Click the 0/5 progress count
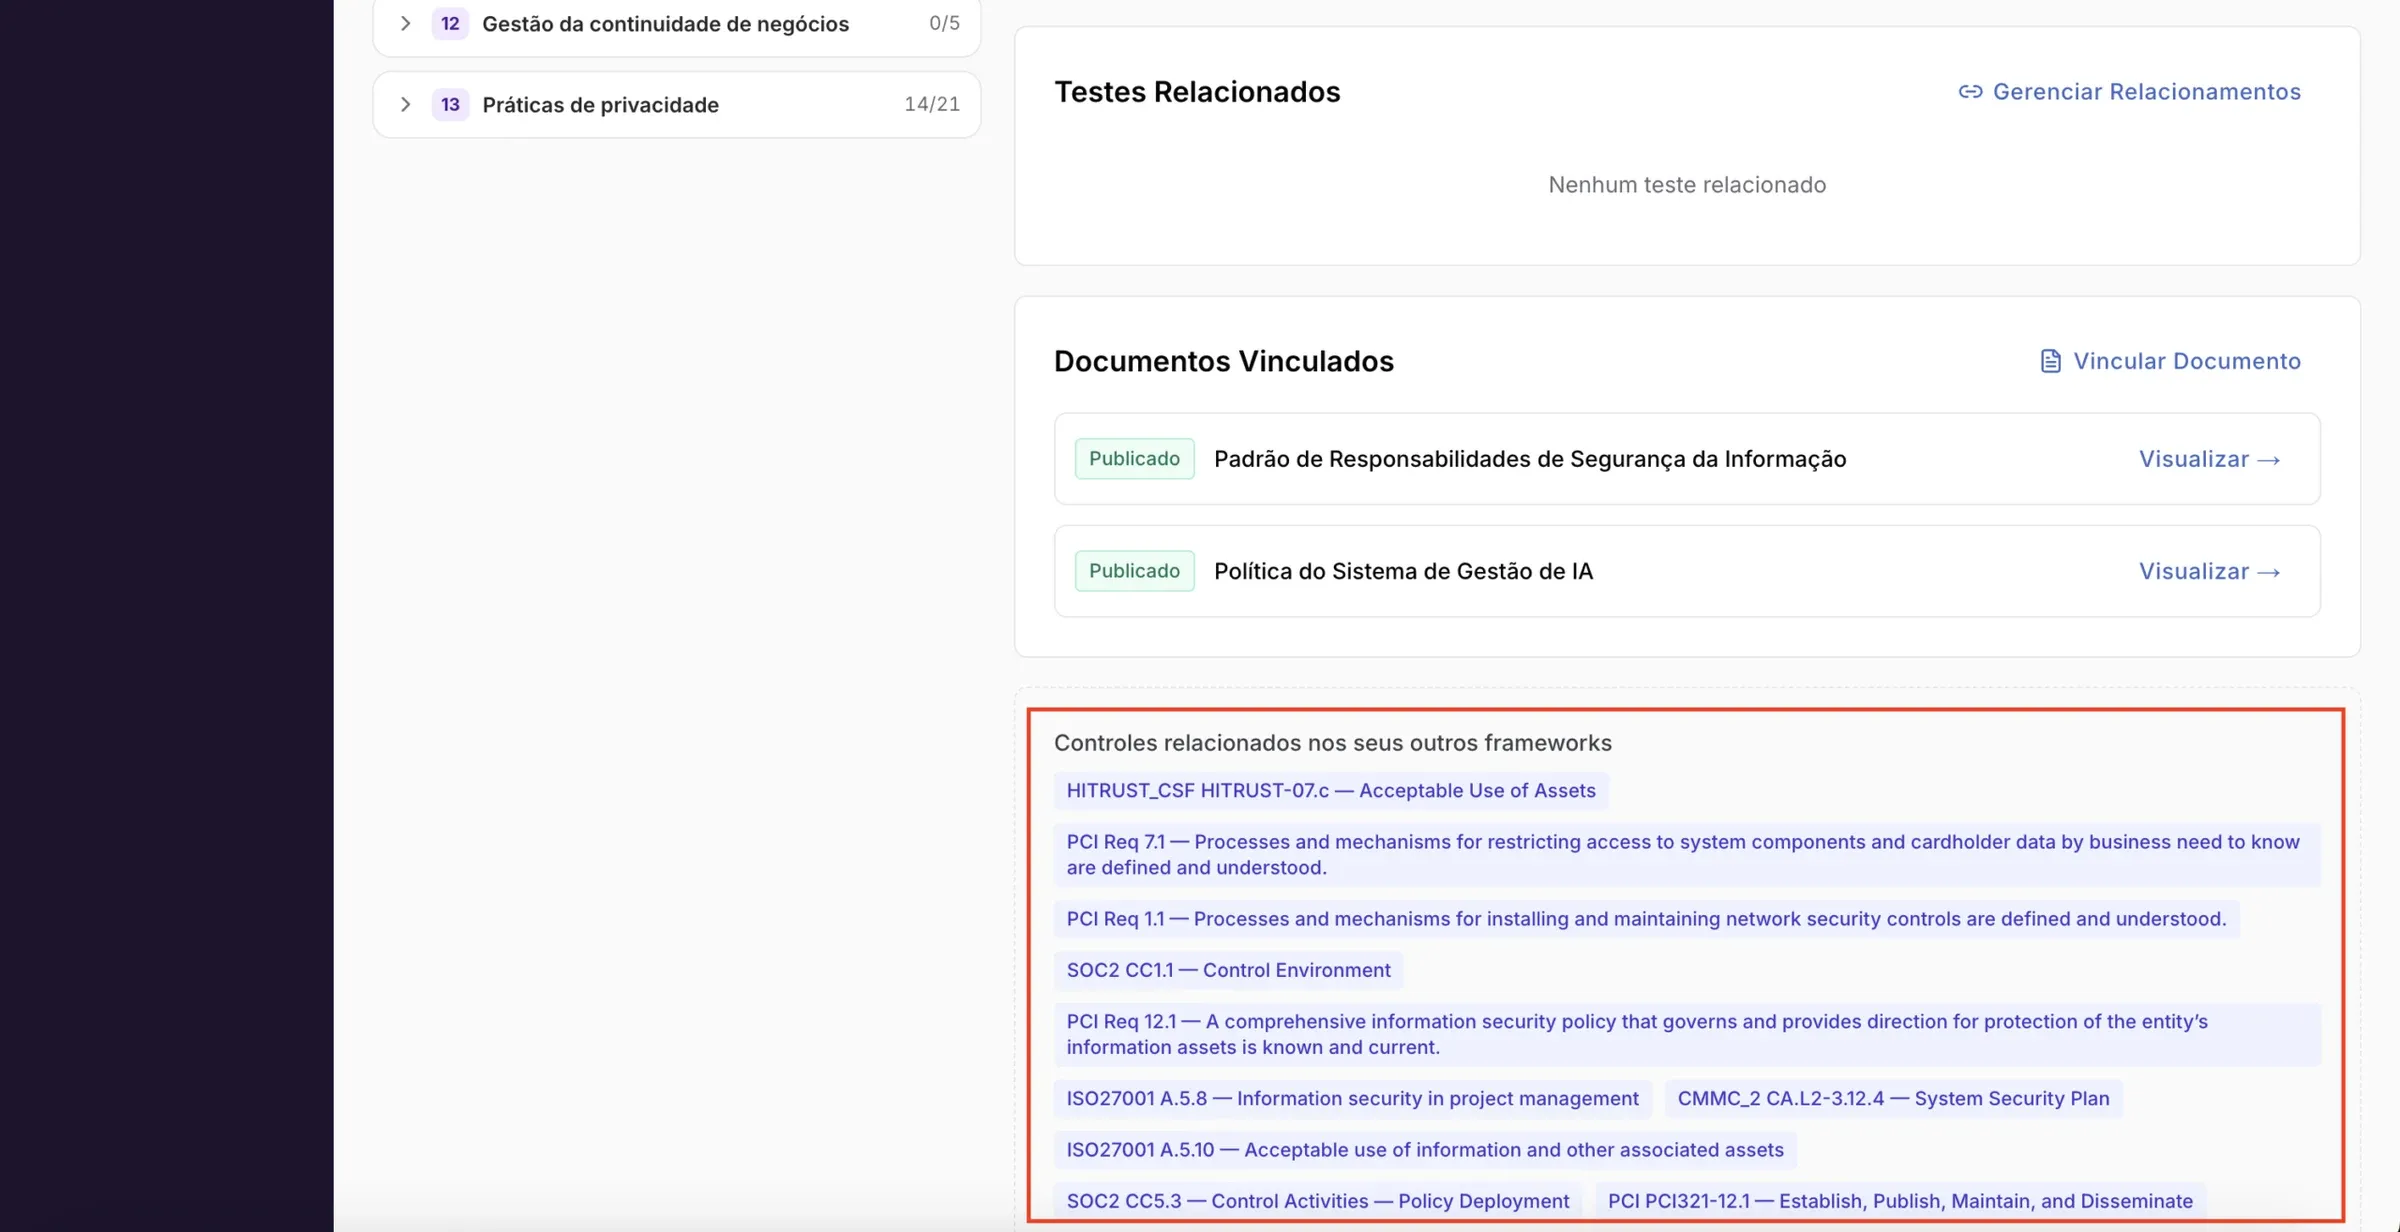Image resolution: width=2400 pixels, height=1232 pixels. (x=944, y=23)
